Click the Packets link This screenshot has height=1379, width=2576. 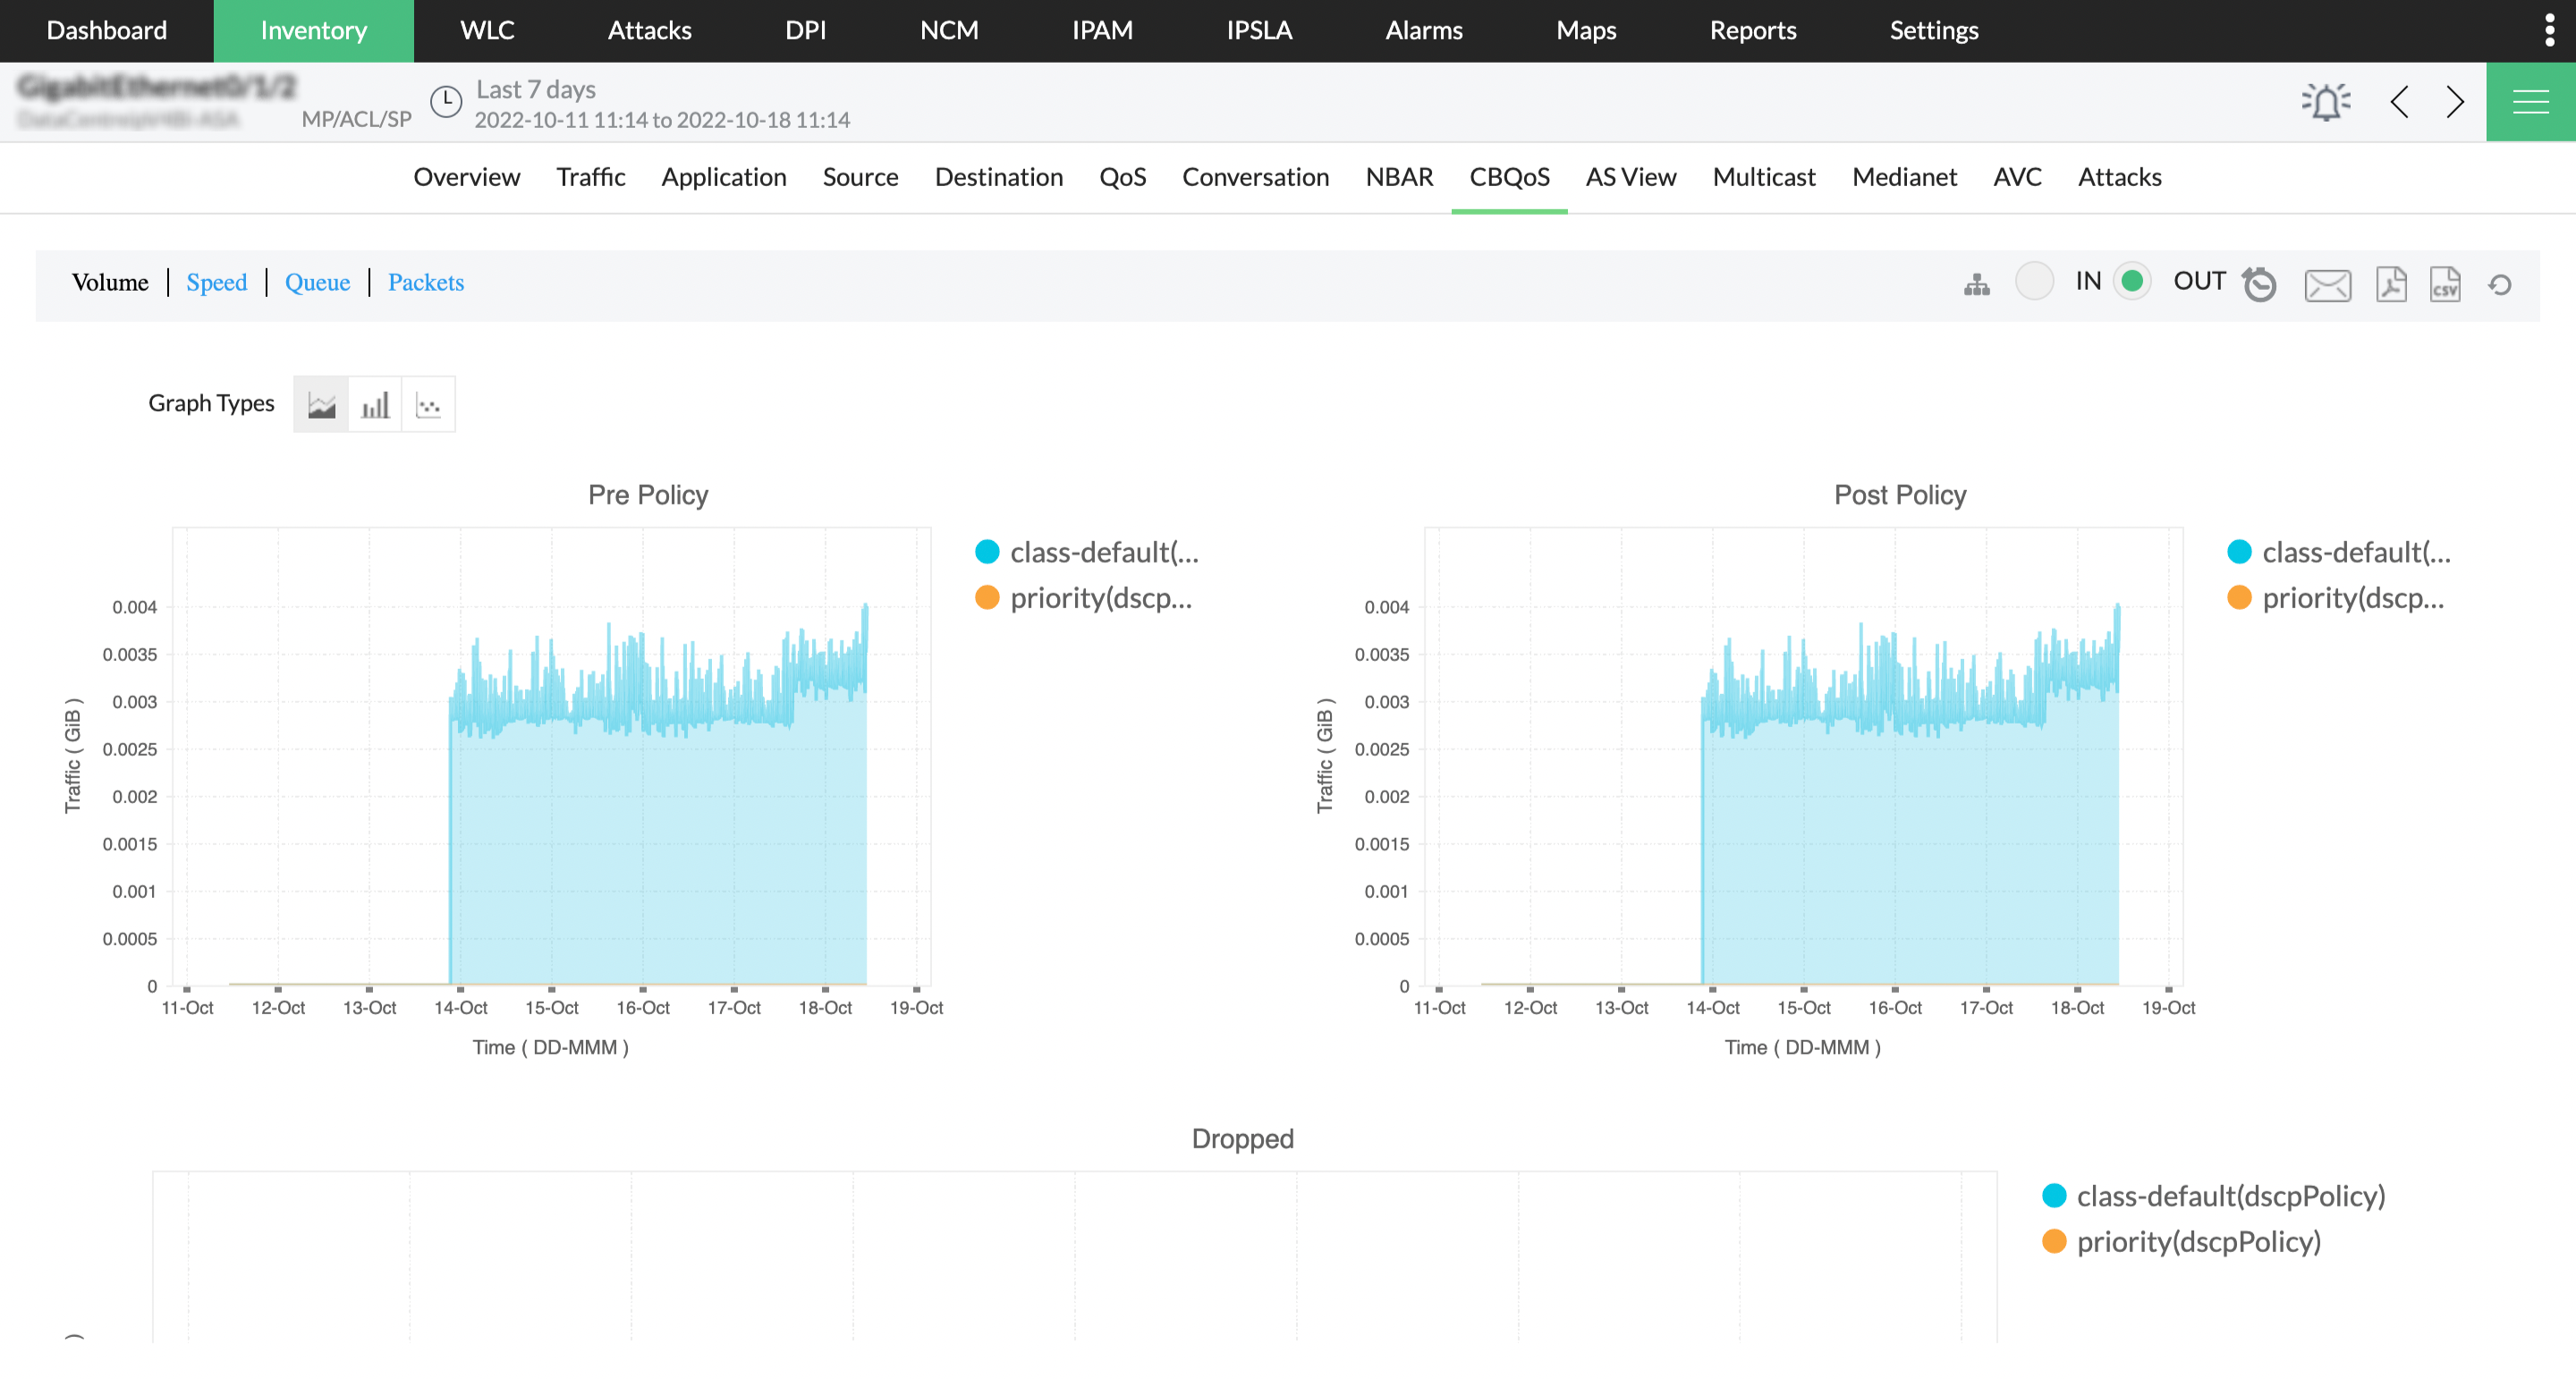(425, 282)
